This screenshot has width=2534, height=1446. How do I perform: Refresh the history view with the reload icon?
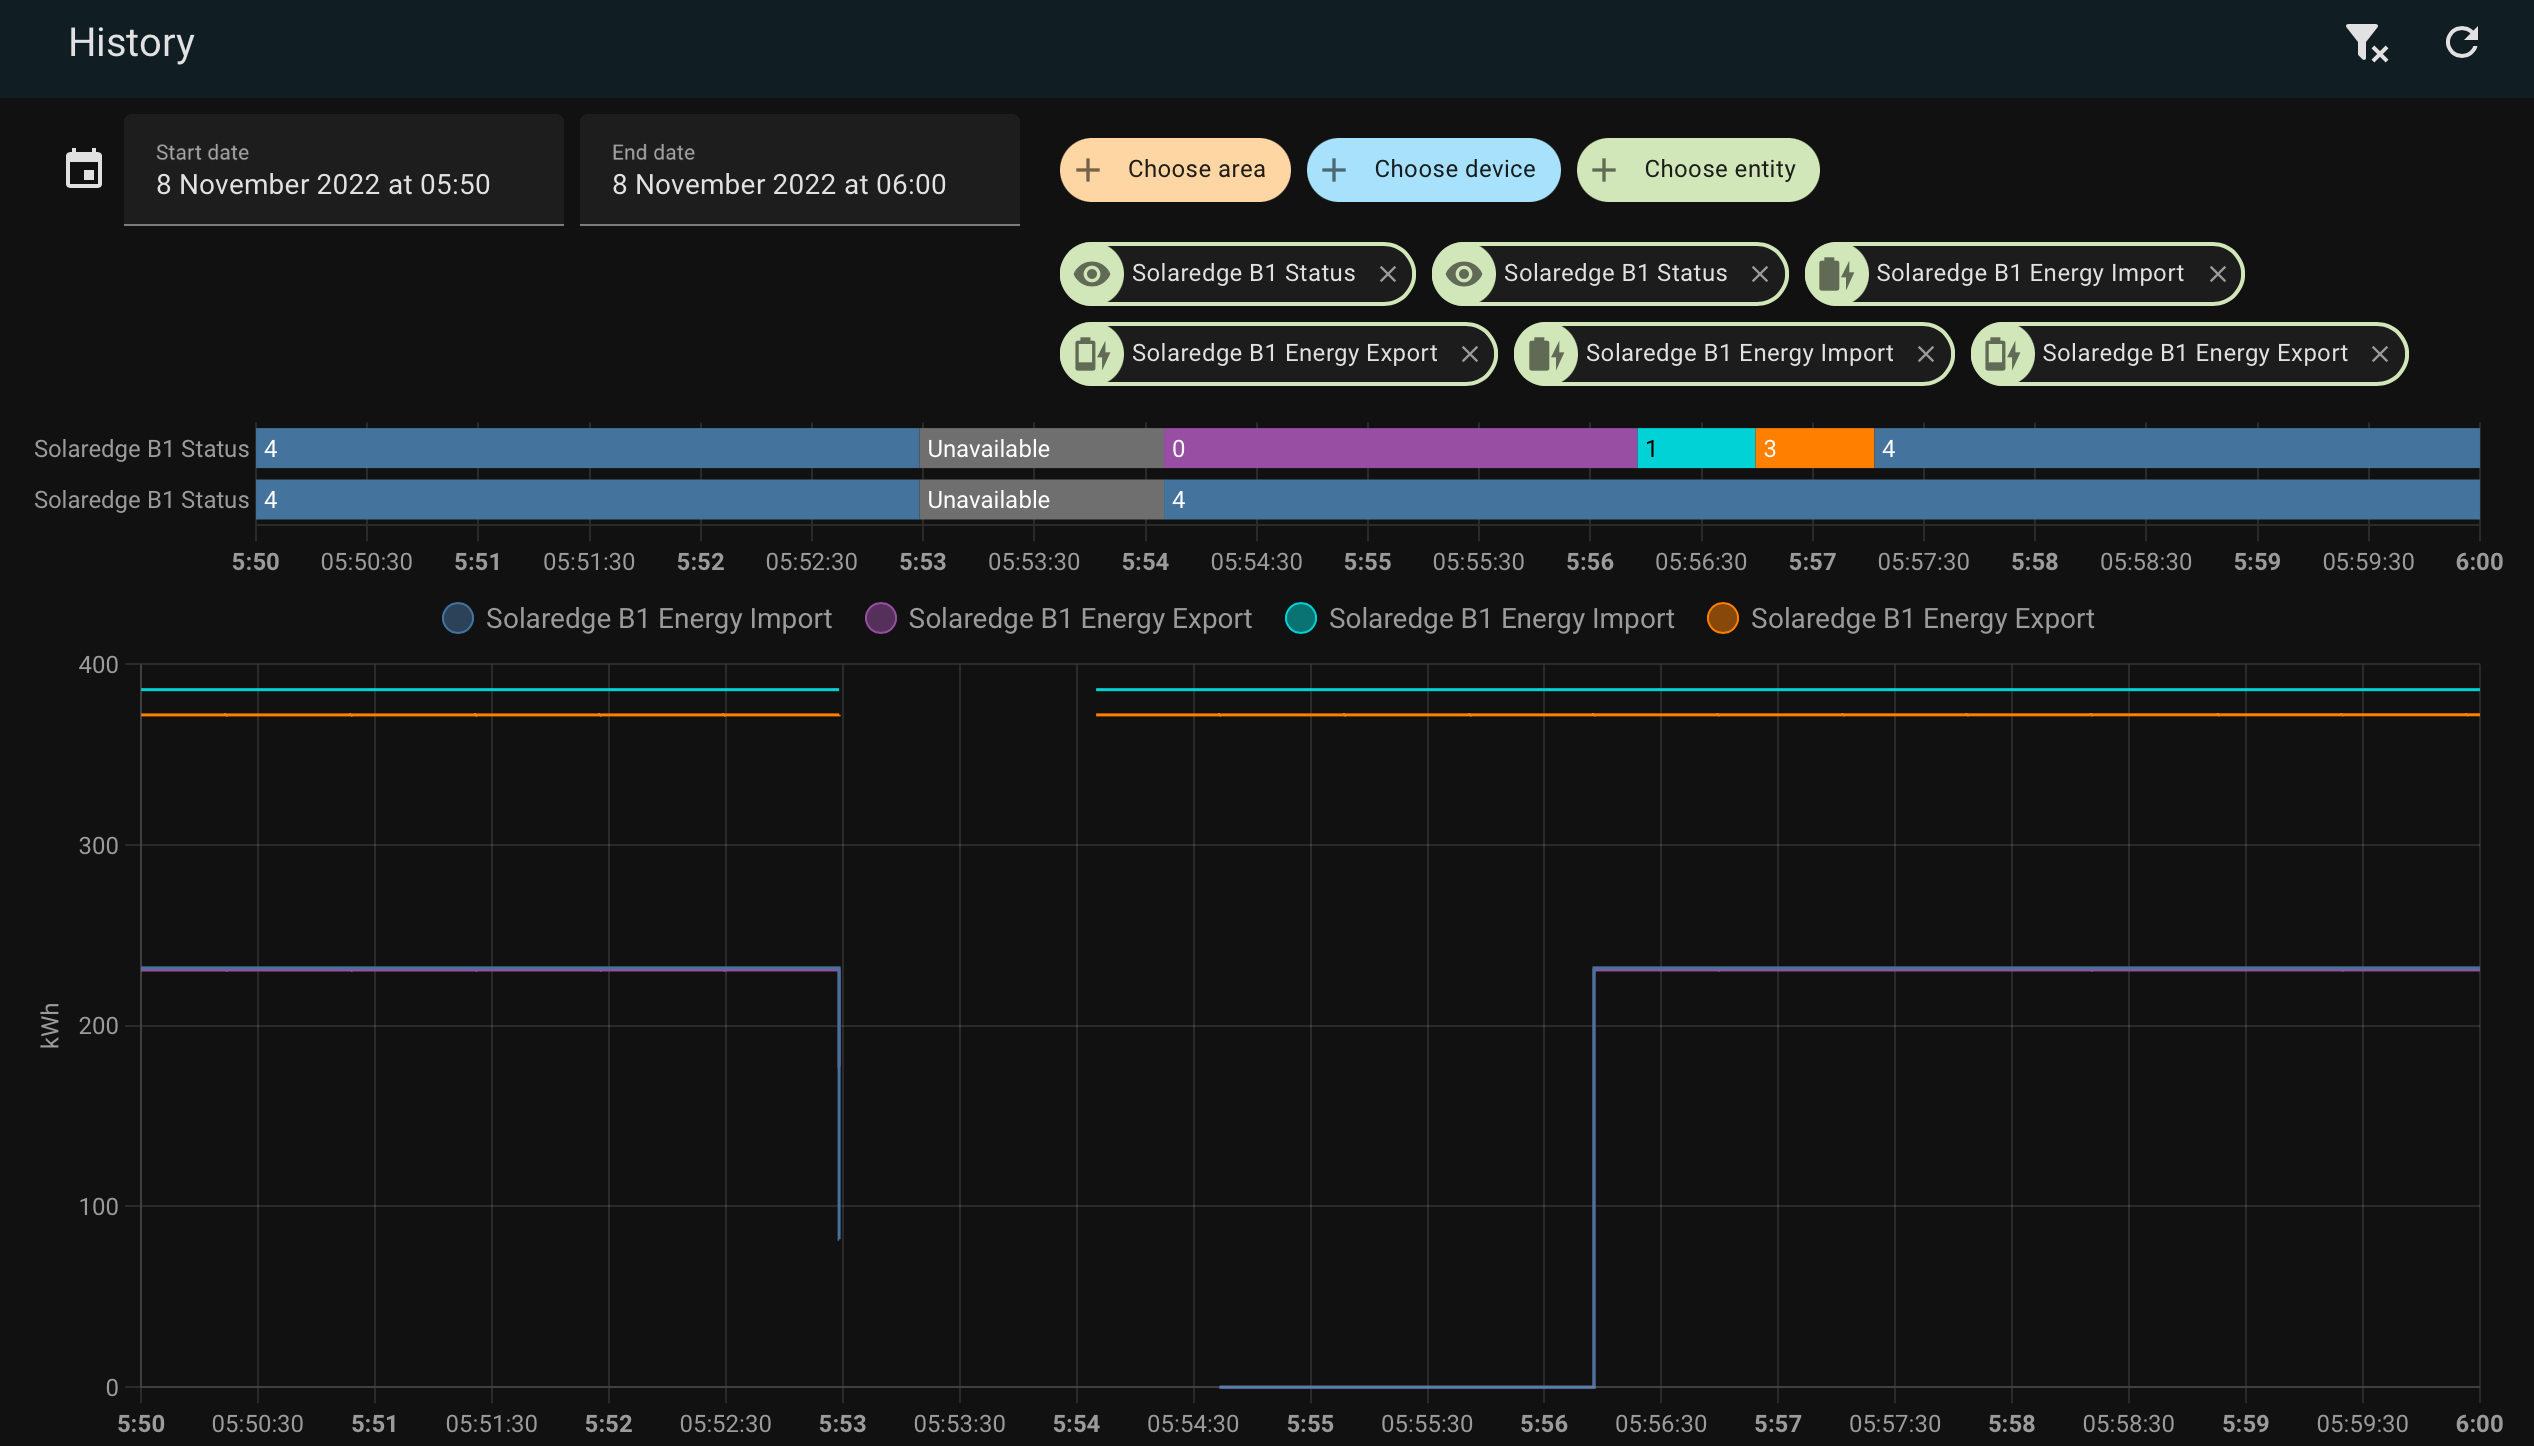(2462, 44)
